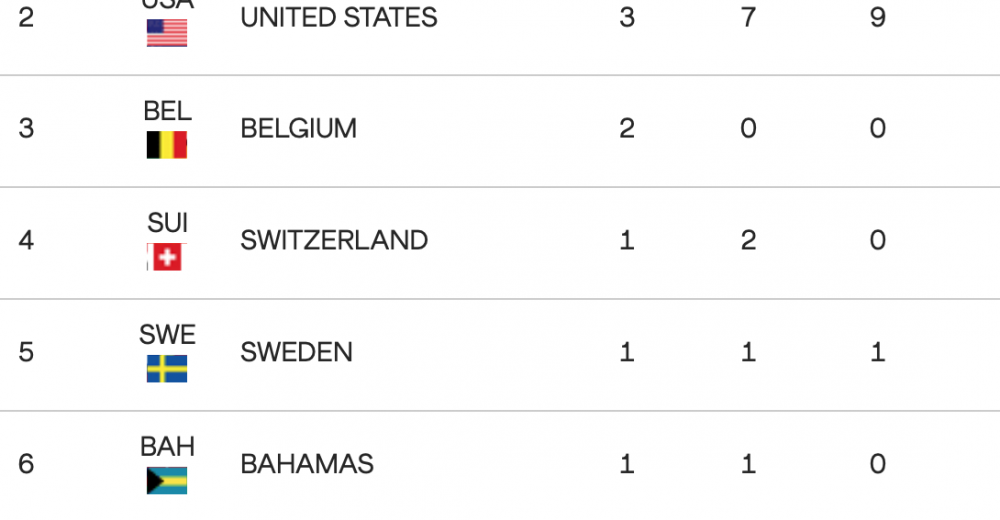Screen dimensions: 1000x520
Task: Click the Sweden flag icon
Action: [x=167, y=370]
